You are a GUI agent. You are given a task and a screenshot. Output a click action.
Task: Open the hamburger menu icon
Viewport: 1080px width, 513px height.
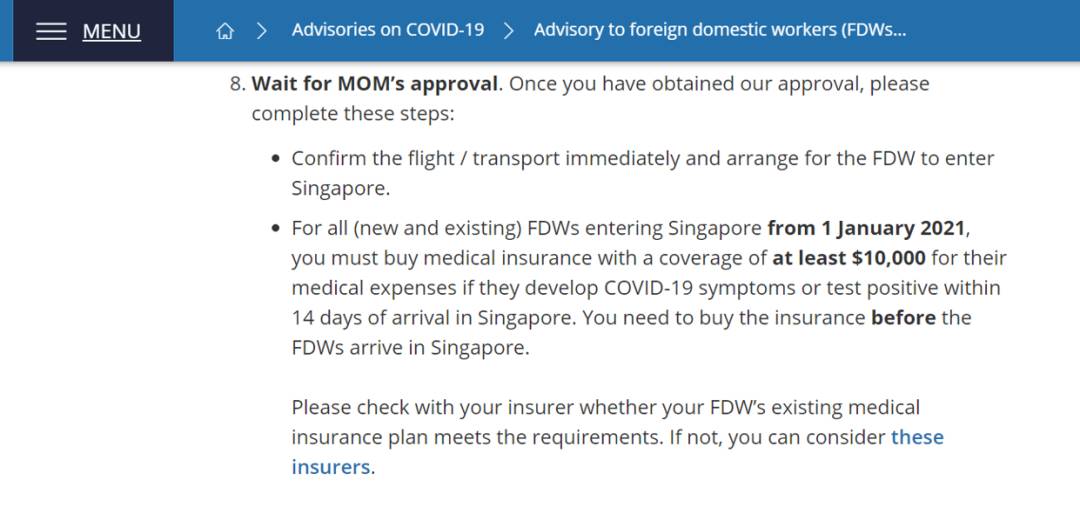pyautogui.click(x=51, y=31)
